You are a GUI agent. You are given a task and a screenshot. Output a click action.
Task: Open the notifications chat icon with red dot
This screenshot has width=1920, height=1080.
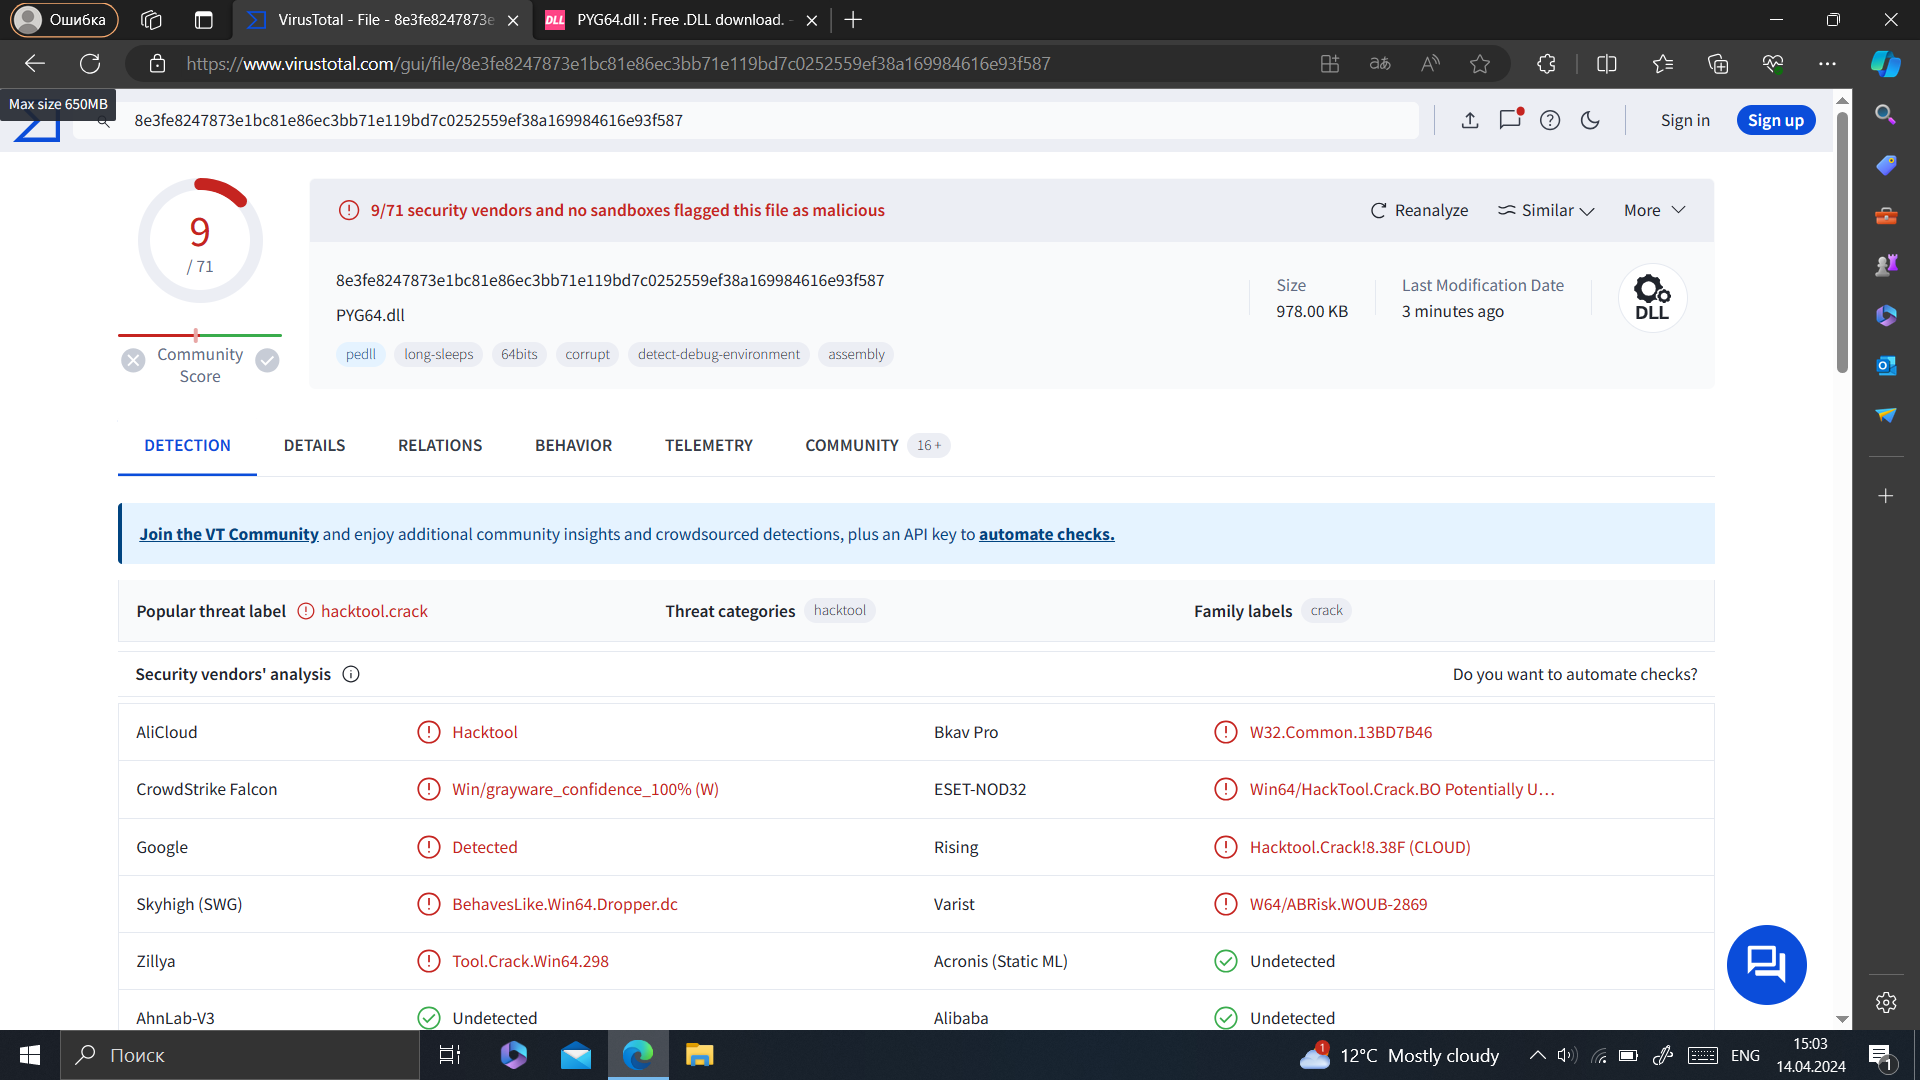point(1510,119)
